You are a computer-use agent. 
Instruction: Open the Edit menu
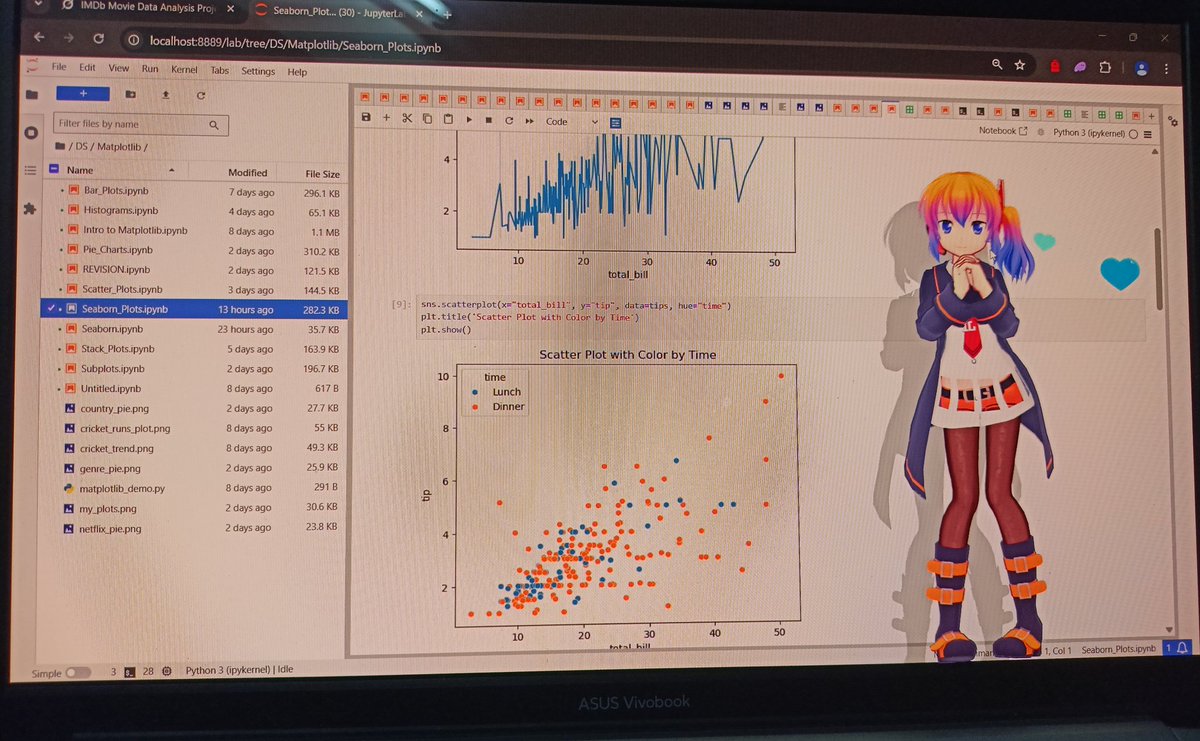tap(88, 67)
